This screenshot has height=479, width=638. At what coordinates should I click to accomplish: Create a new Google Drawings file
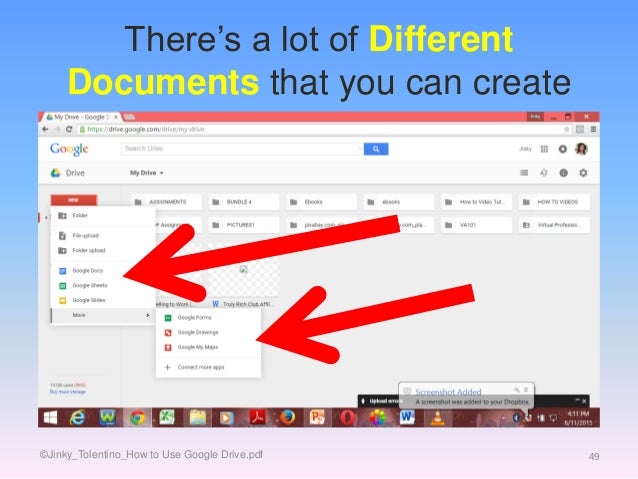[x=208, y=332]
